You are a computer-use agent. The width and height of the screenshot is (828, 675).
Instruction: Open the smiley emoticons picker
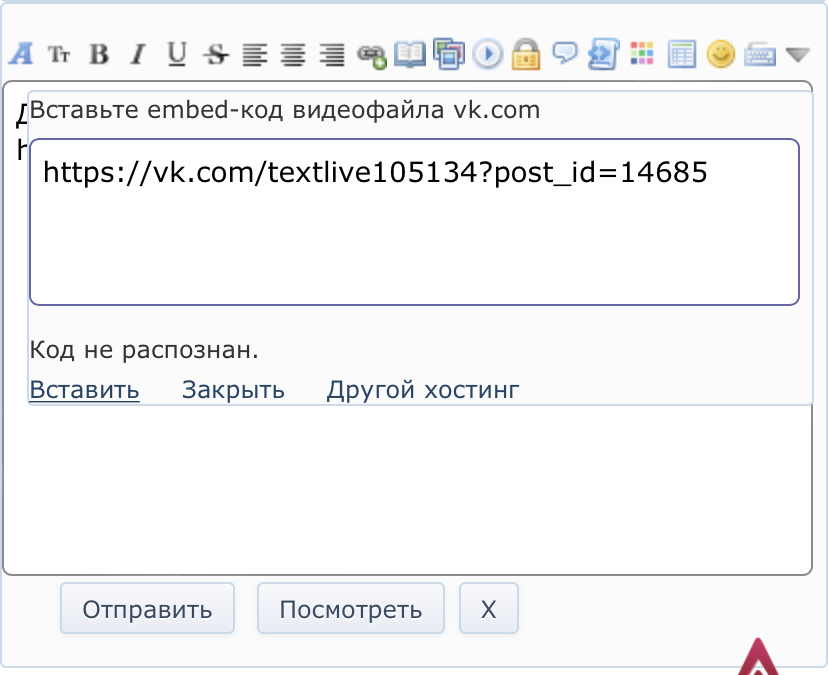(721, 54)
